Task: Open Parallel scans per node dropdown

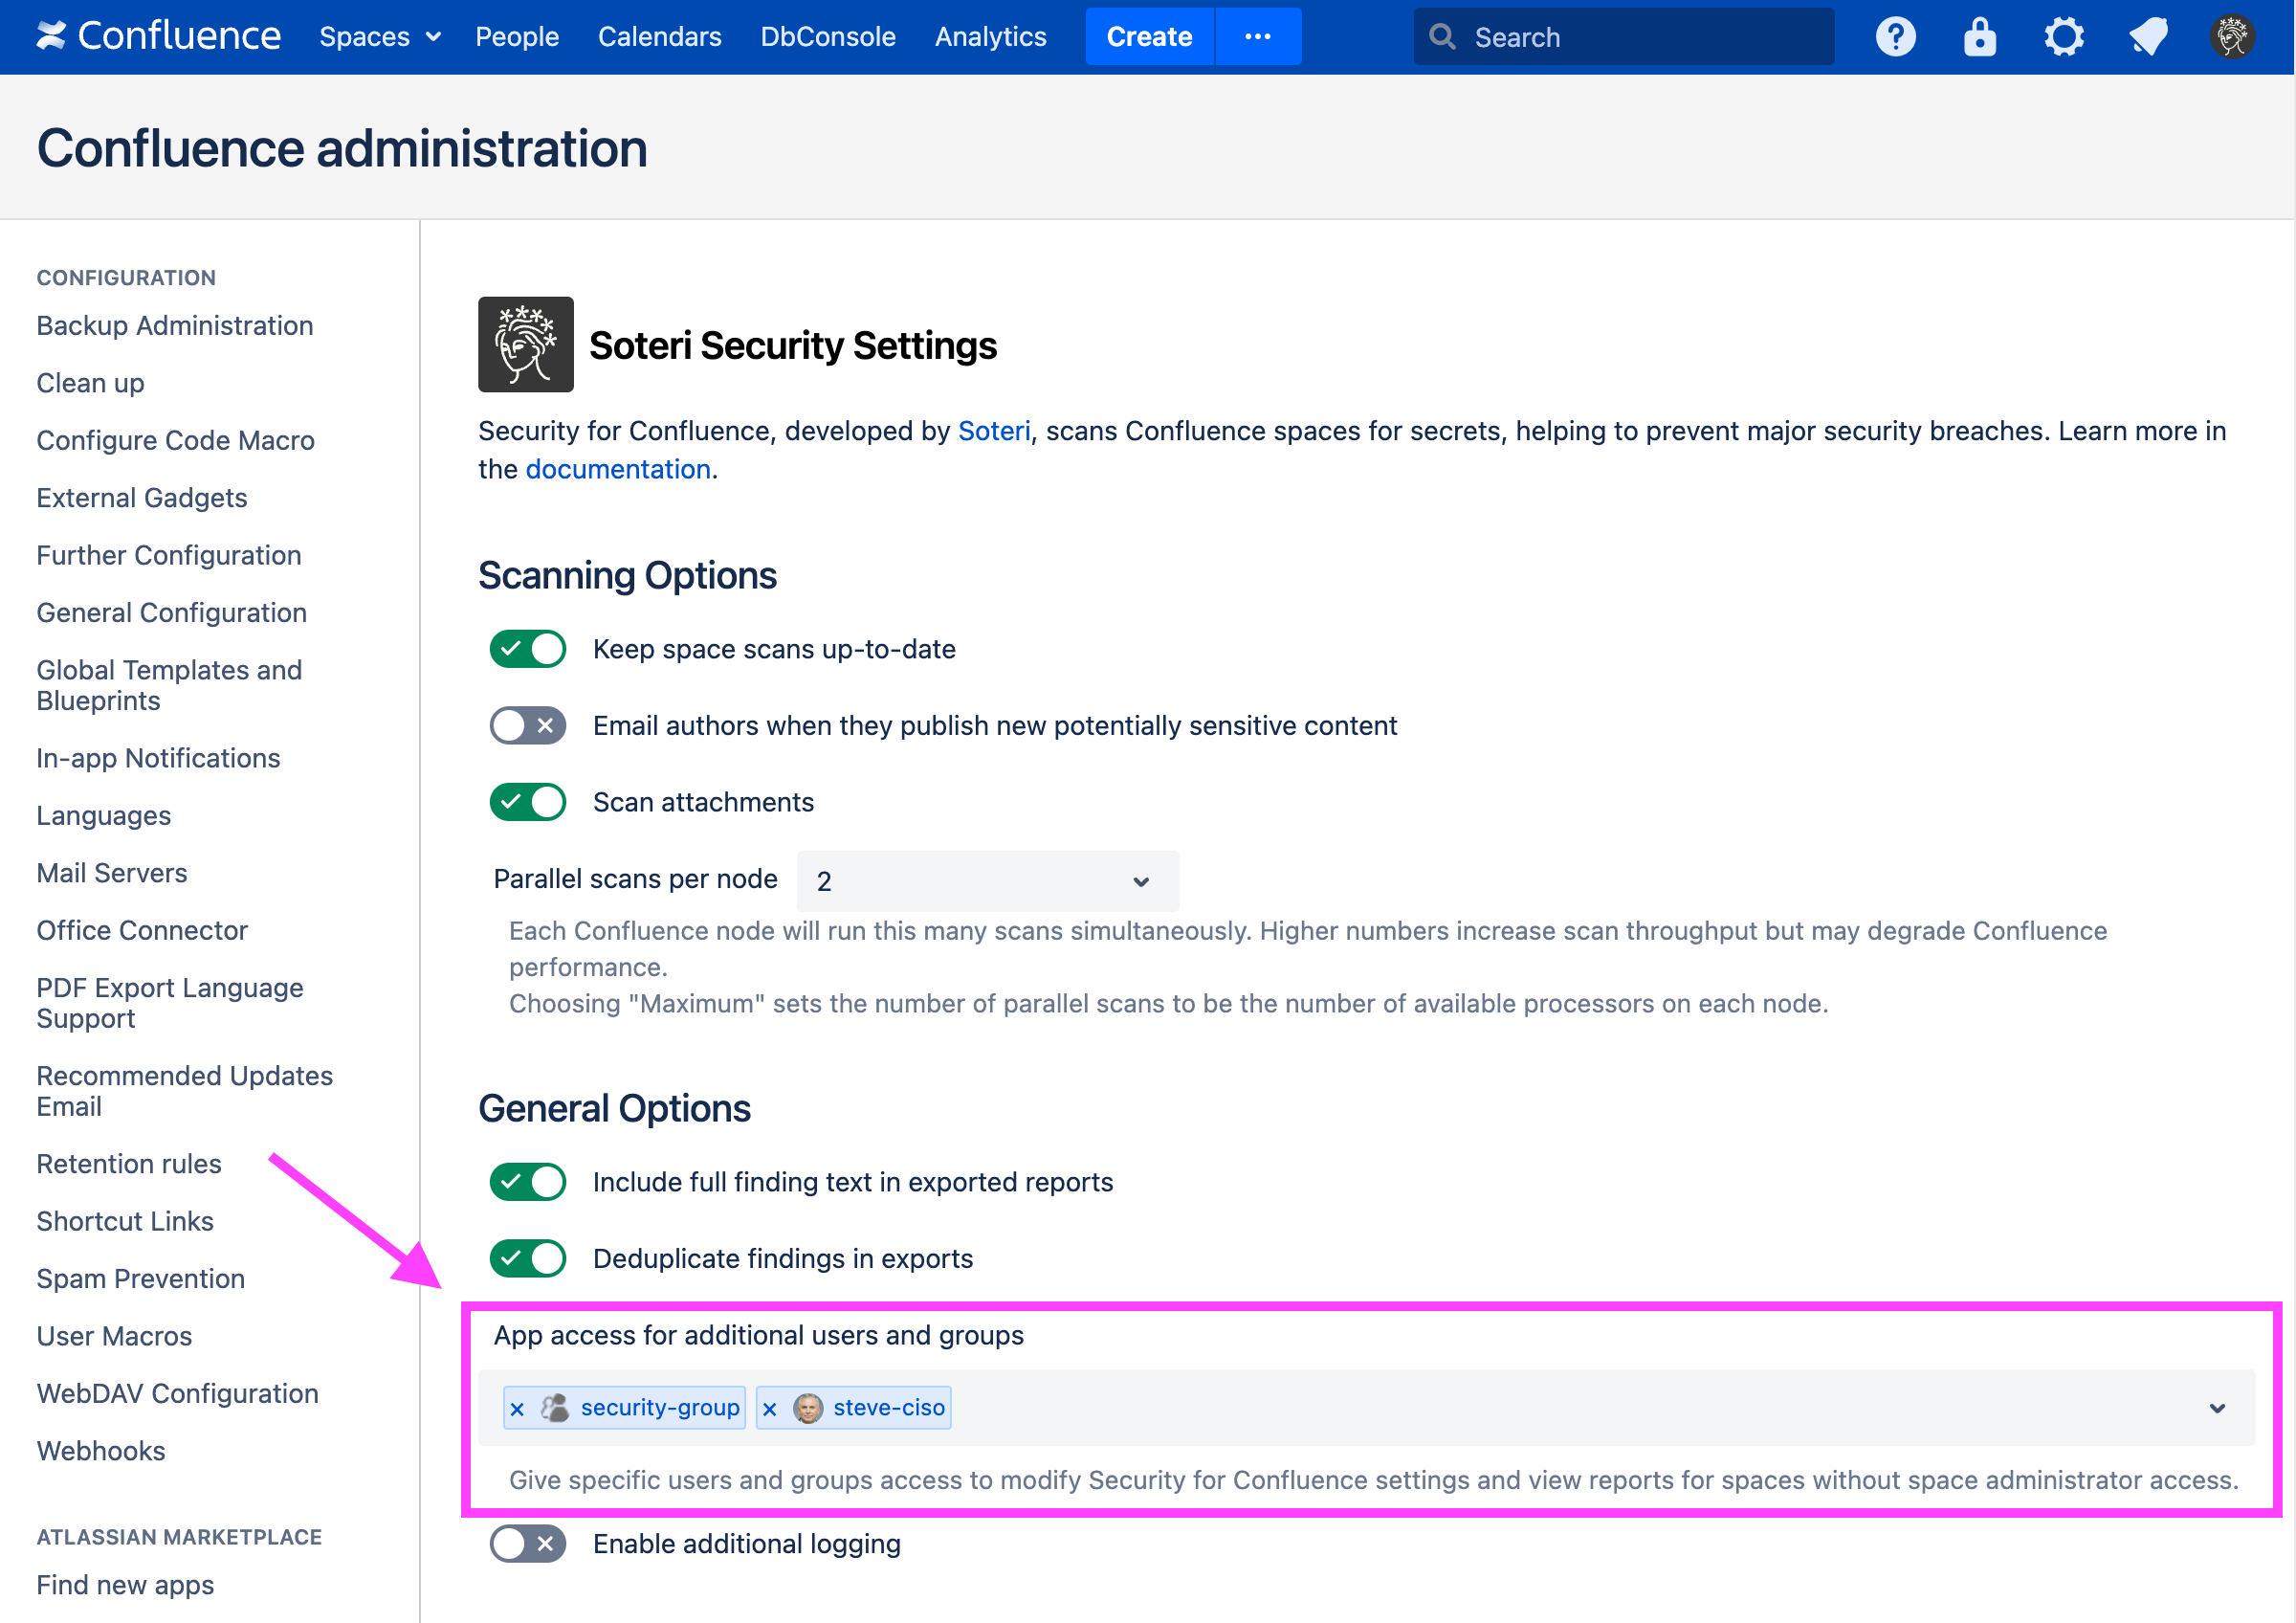Action: (x=986, y=881)
